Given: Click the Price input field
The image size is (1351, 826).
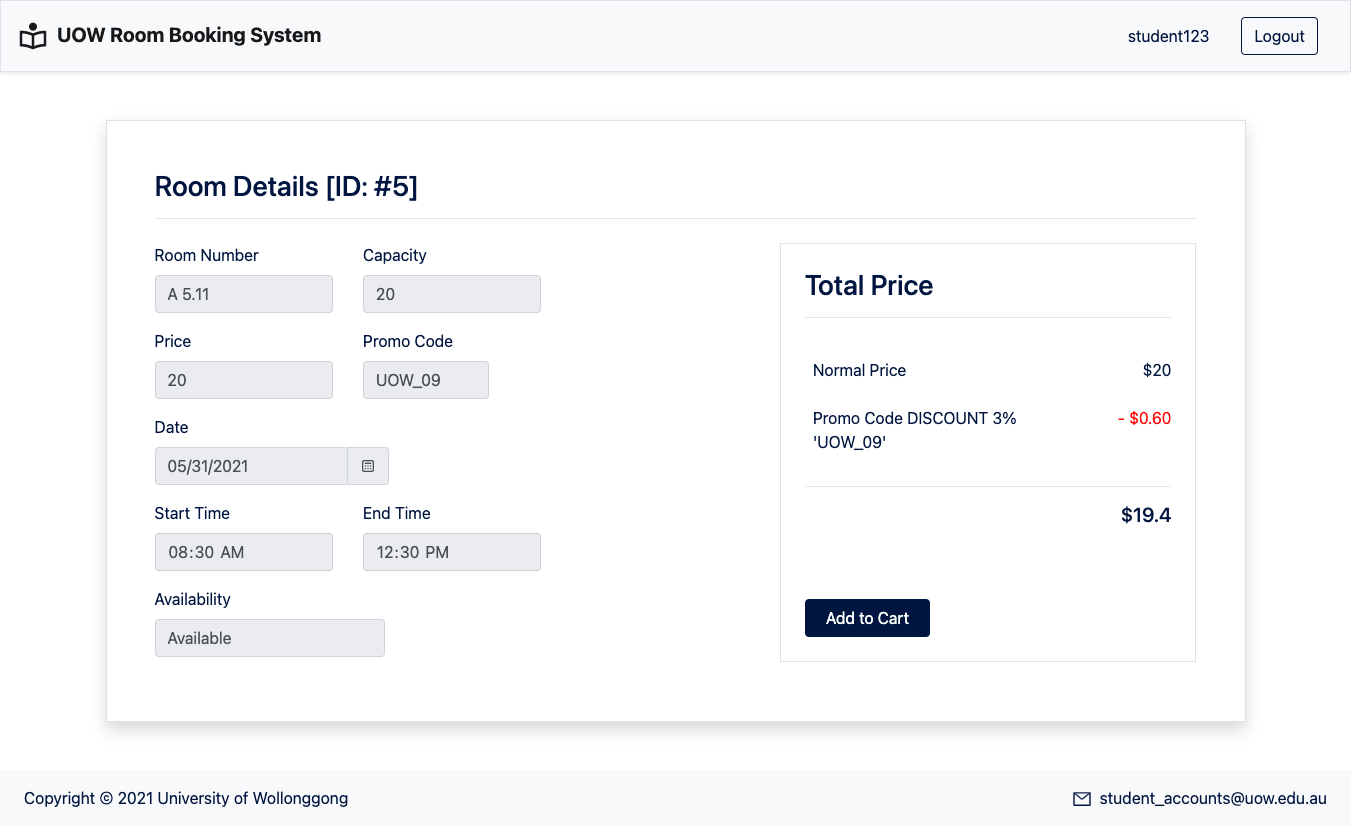Looking at the screenshot, I should [244, 380].
